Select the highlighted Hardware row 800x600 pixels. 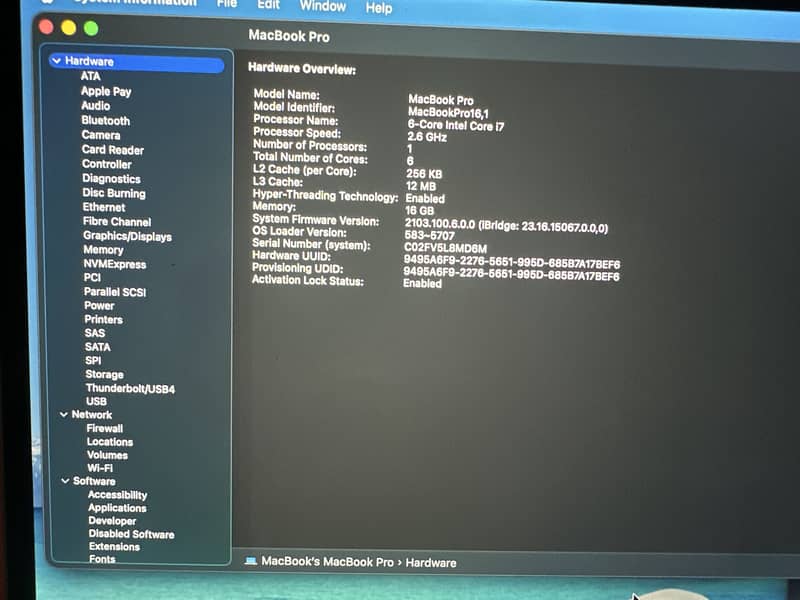(x=137, y=62)
